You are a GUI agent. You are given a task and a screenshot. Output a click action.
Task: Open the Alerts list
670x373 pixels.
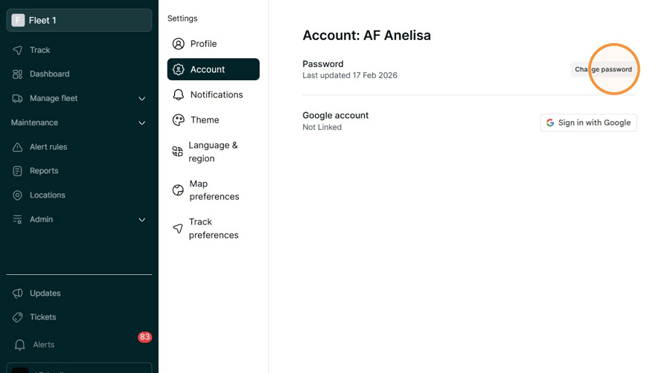(x=44, y=345)
